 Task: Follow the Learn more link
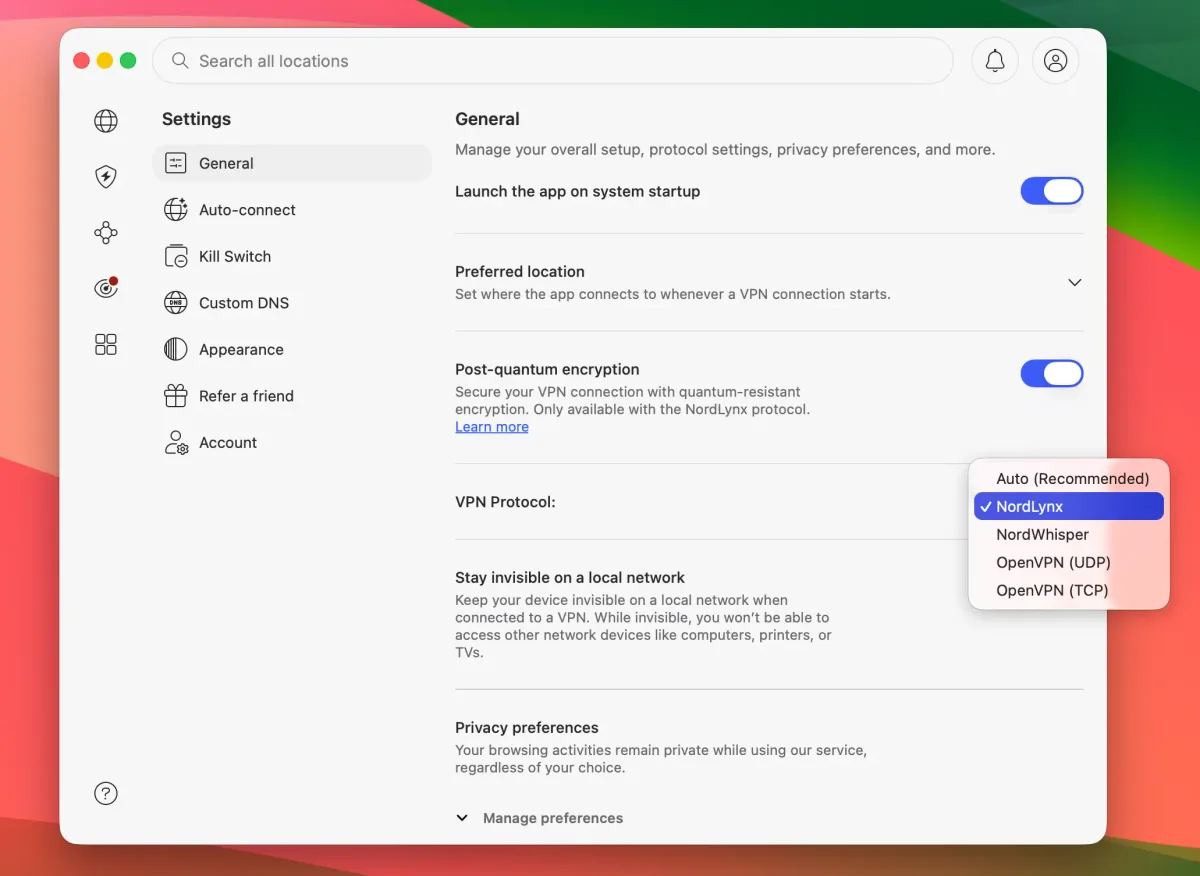pos(492,427)
